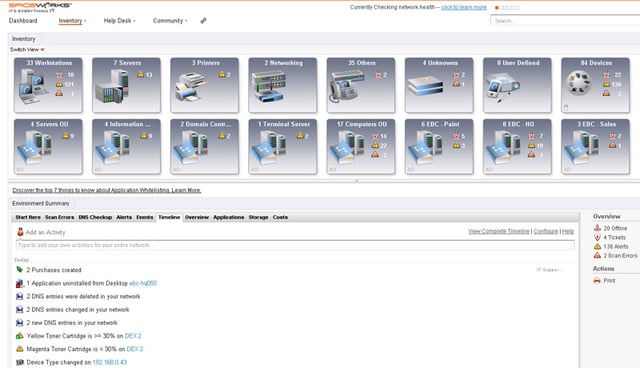Click '2 DNS entries were deleted' entry
Screen dimensions: 640x368
[x=83, y=296]
